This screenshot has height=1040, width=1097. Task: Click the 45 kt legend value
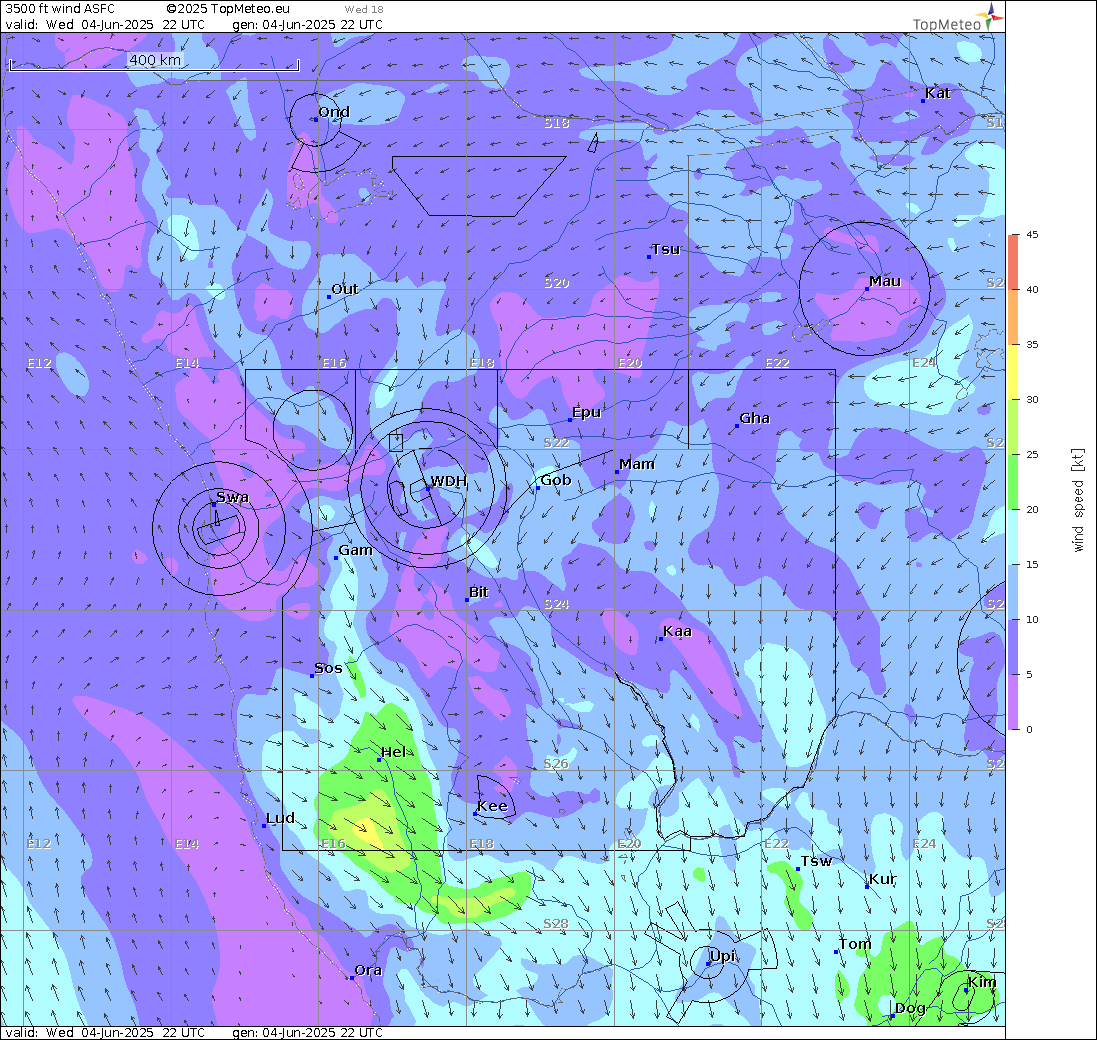click(x=1032, y=235)
